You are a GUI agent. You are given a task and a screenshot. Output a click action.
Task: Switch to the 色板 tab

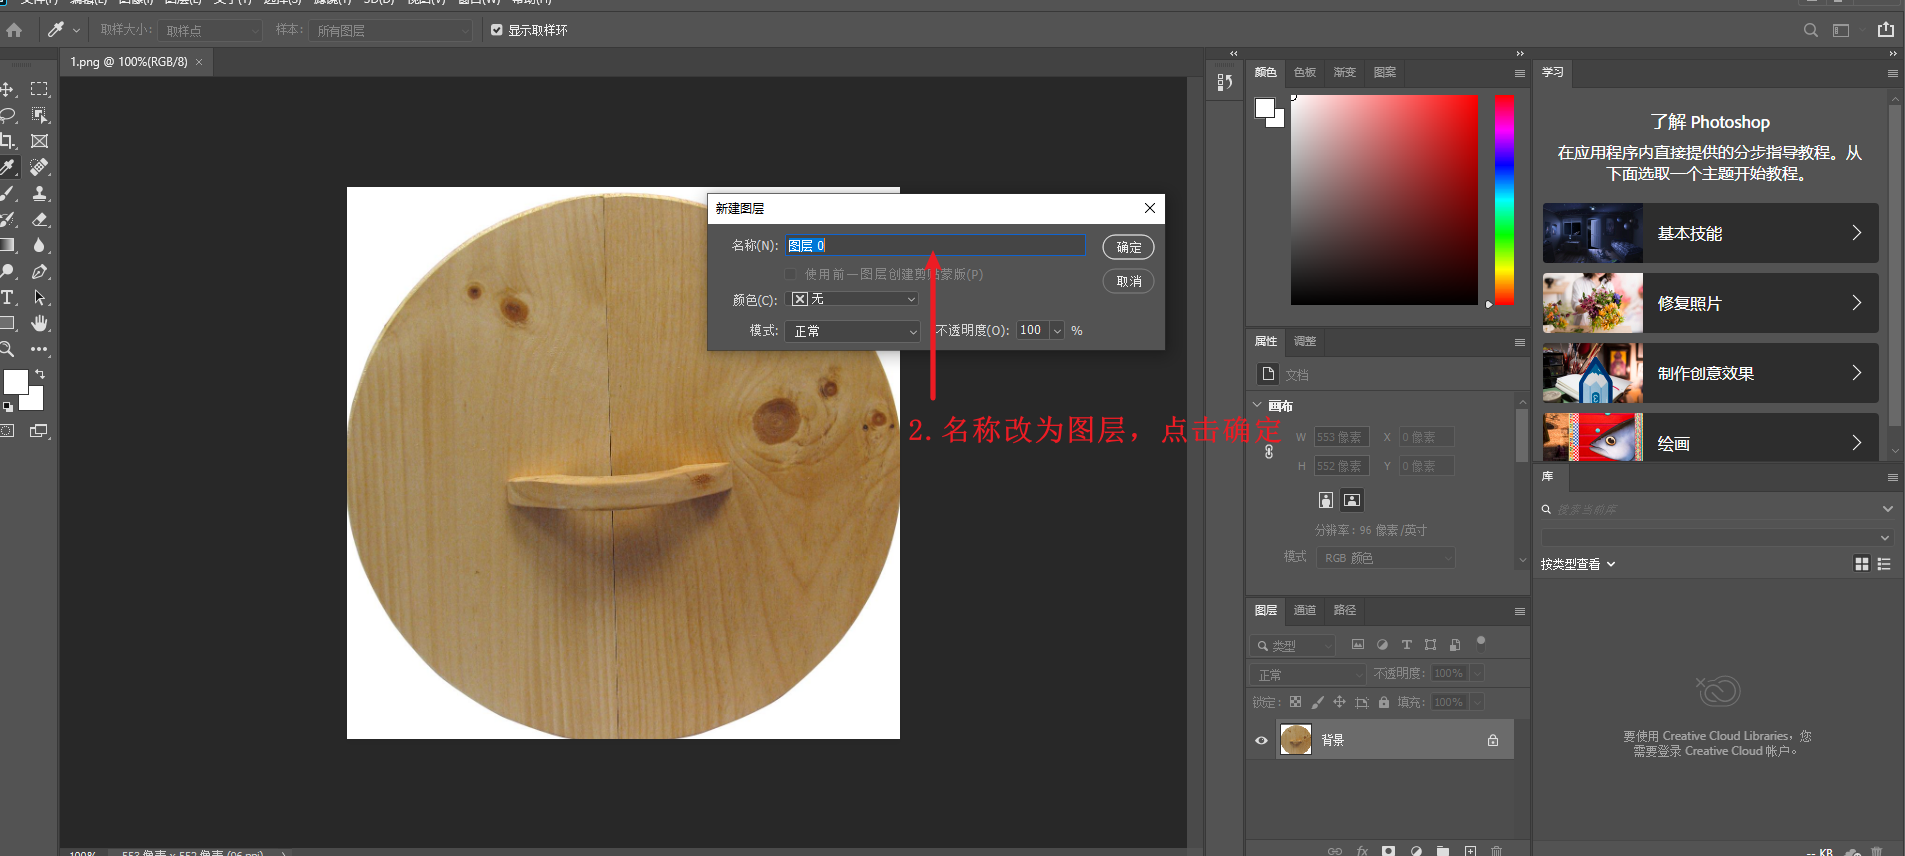1304,72
